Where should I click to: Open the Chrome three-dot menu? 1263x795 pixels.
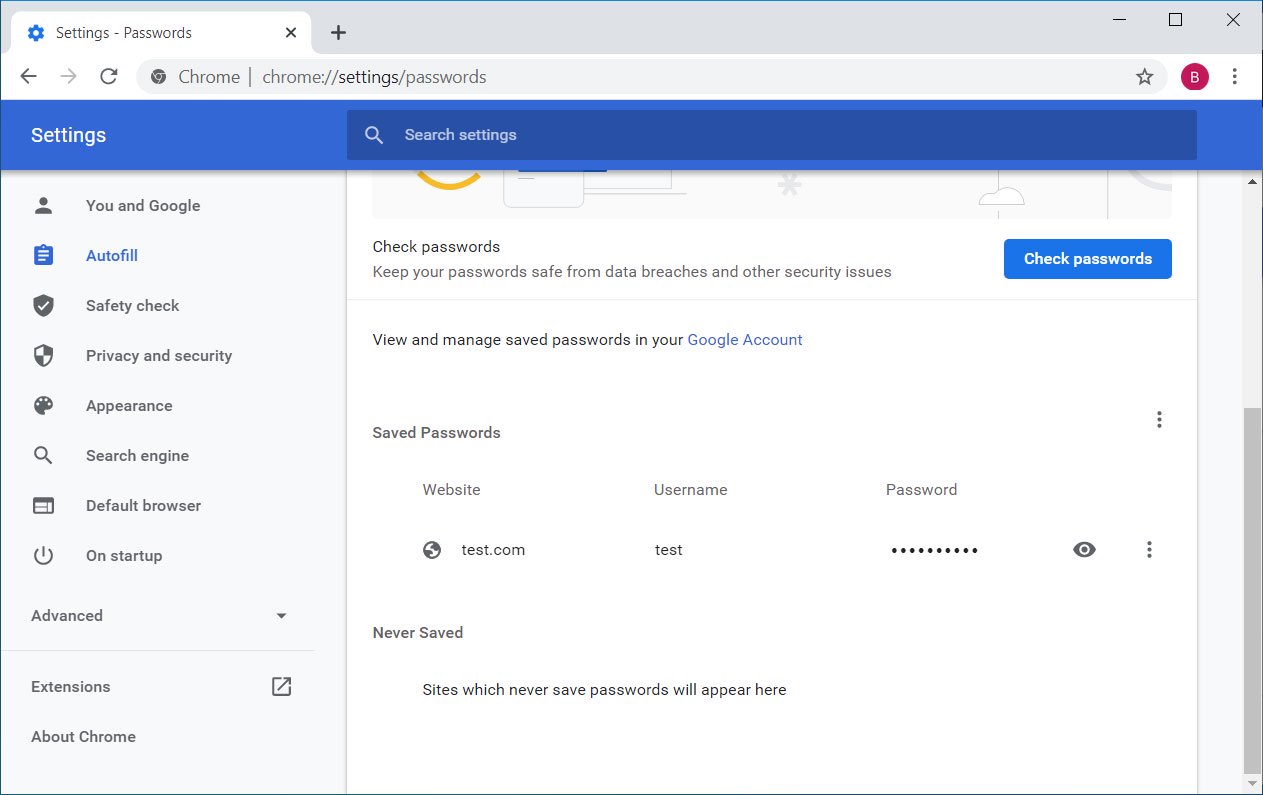[1235, 77]
